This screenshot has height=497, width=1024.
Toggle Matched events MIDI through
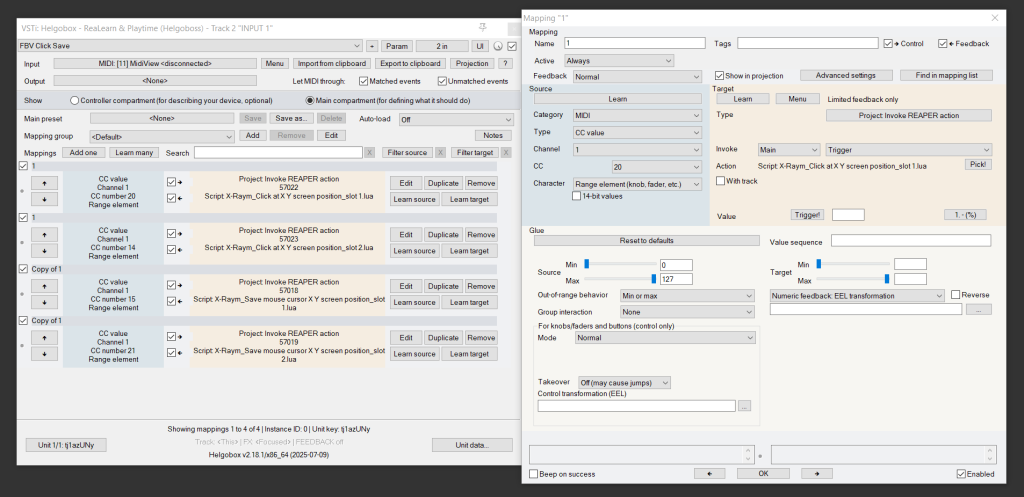click(x=364, y=81)
